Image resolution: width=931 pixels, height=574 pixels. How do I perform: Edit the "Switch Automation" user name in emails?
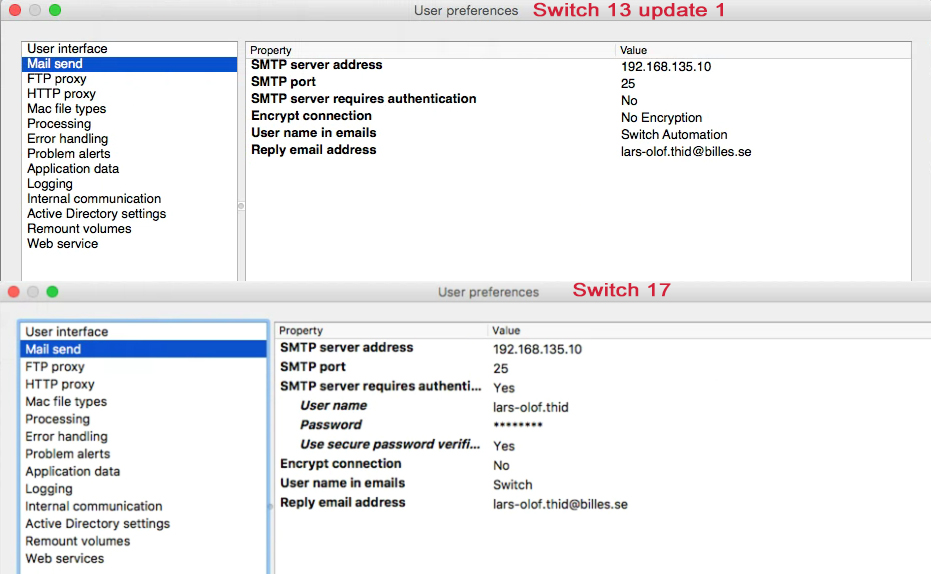pyautogui.click(x=673, y=135)
